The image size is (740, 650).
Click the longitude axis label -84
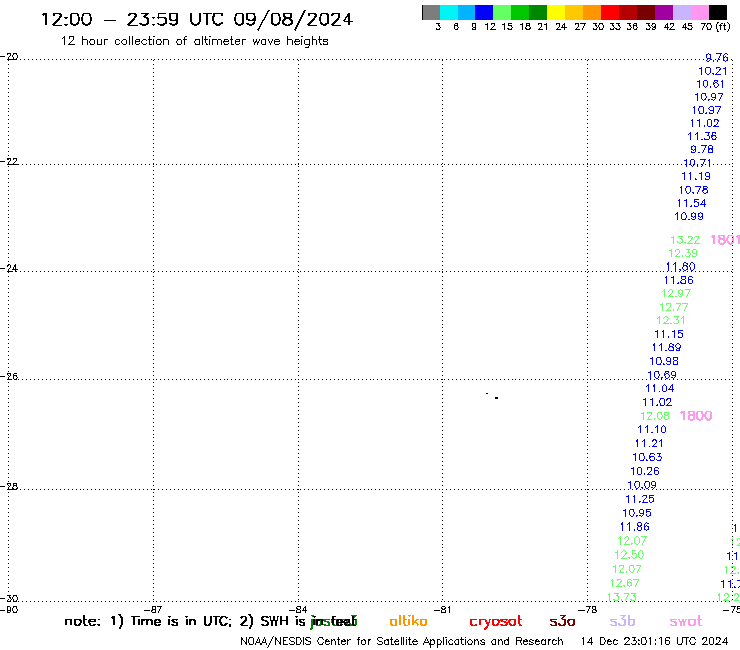tap(298, 610)
